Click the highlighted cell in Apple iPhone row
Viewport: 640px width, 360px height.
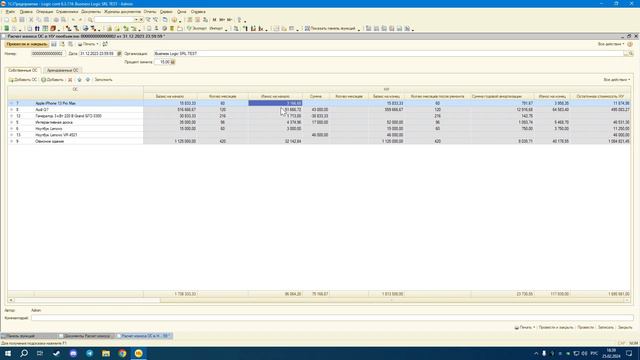[x=275, y=103]
